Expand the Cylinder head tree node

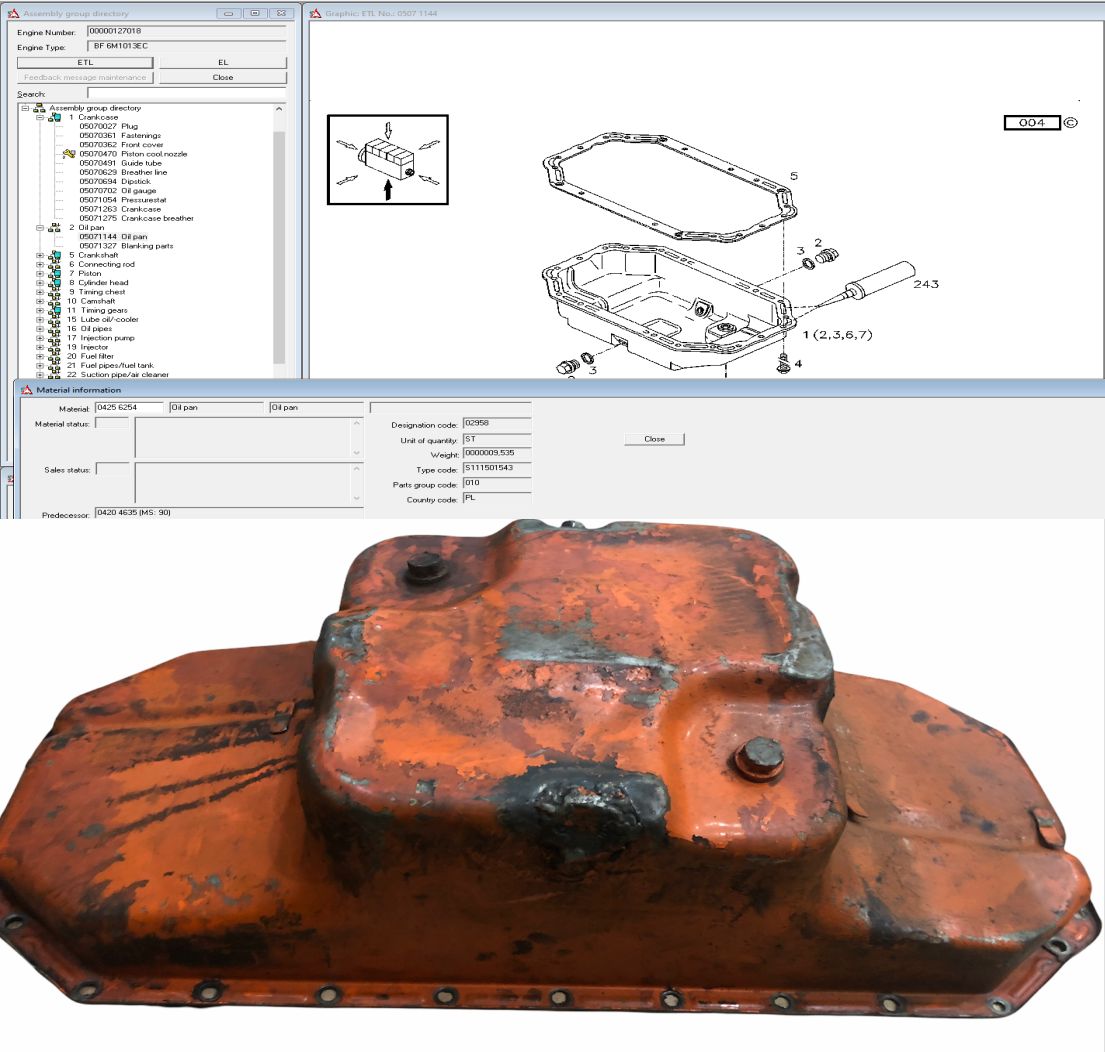41,283
